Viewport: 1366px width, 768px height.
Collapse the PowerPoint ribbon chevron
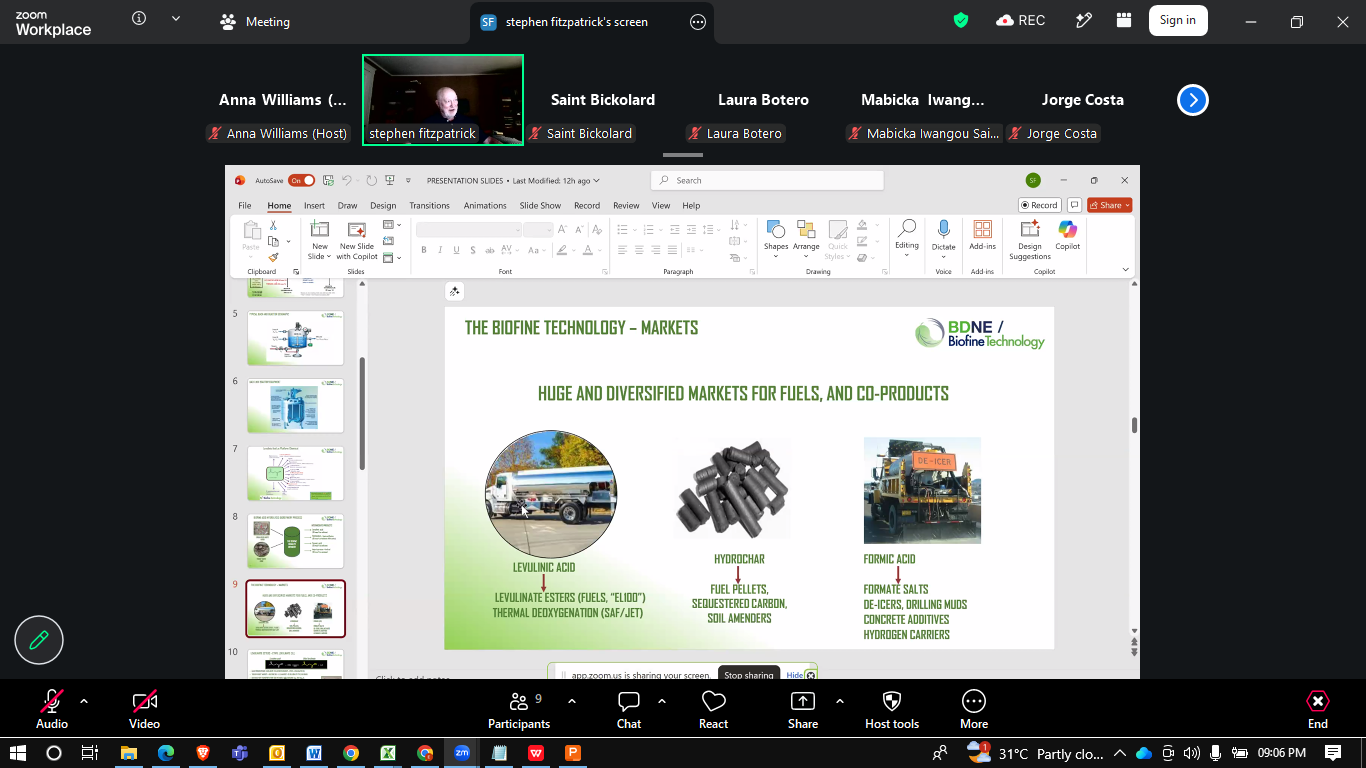coord(1126,269)
